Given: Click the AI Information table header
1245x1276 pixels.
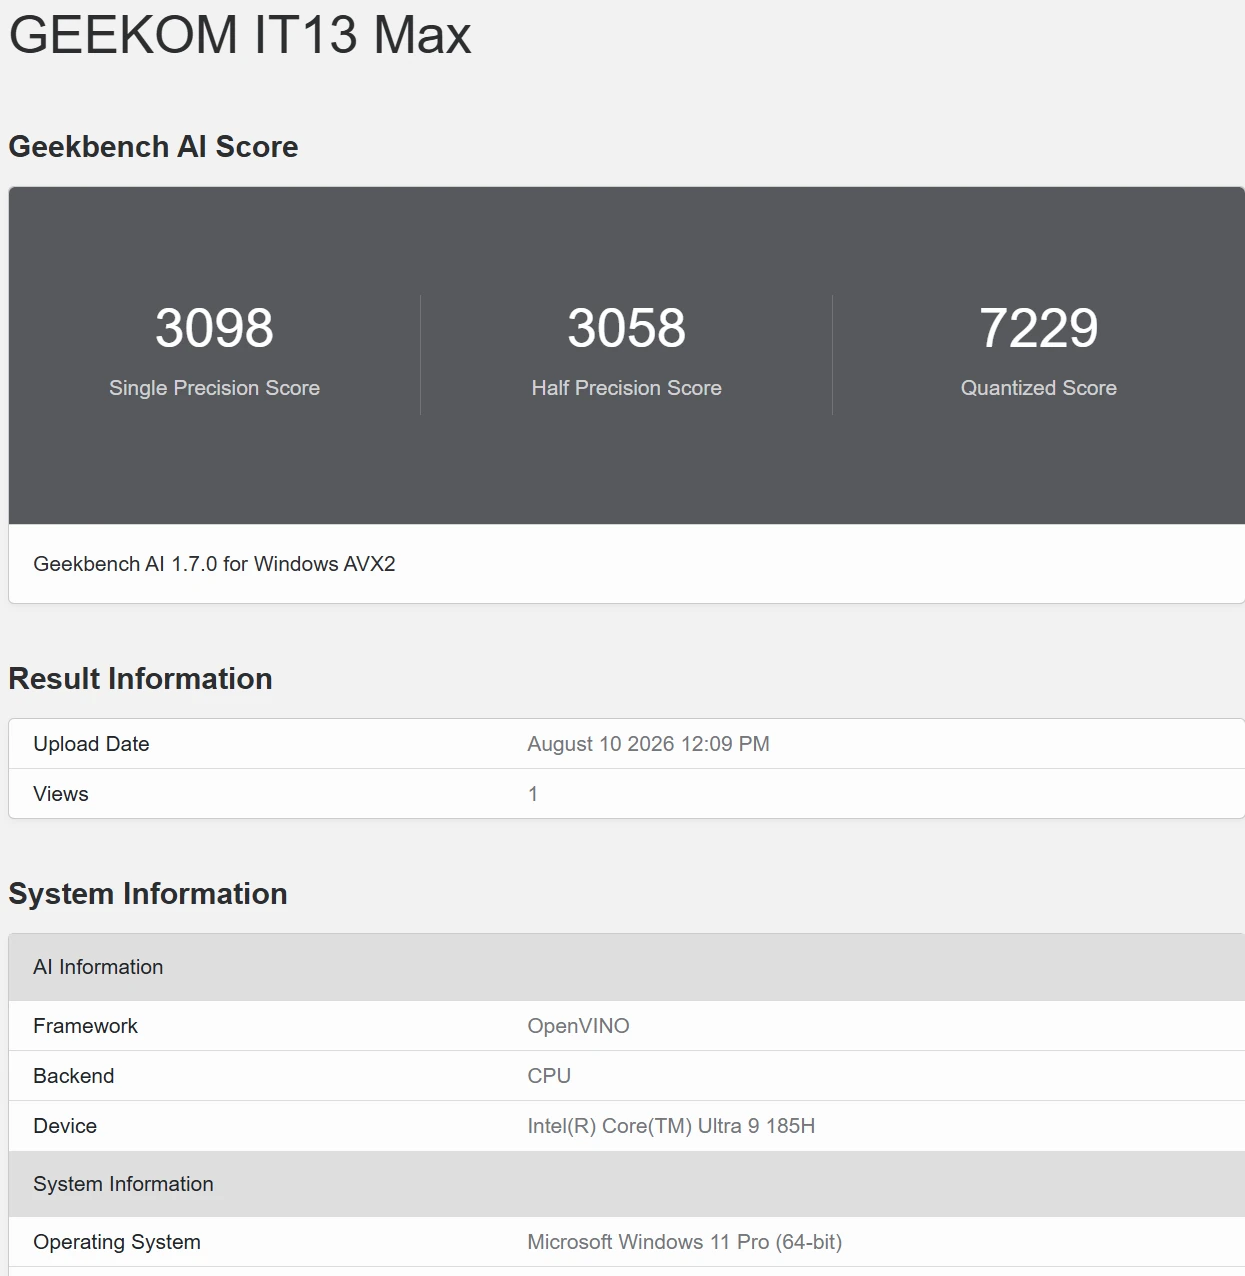Looking at the screenshot, I should point(626,967).
